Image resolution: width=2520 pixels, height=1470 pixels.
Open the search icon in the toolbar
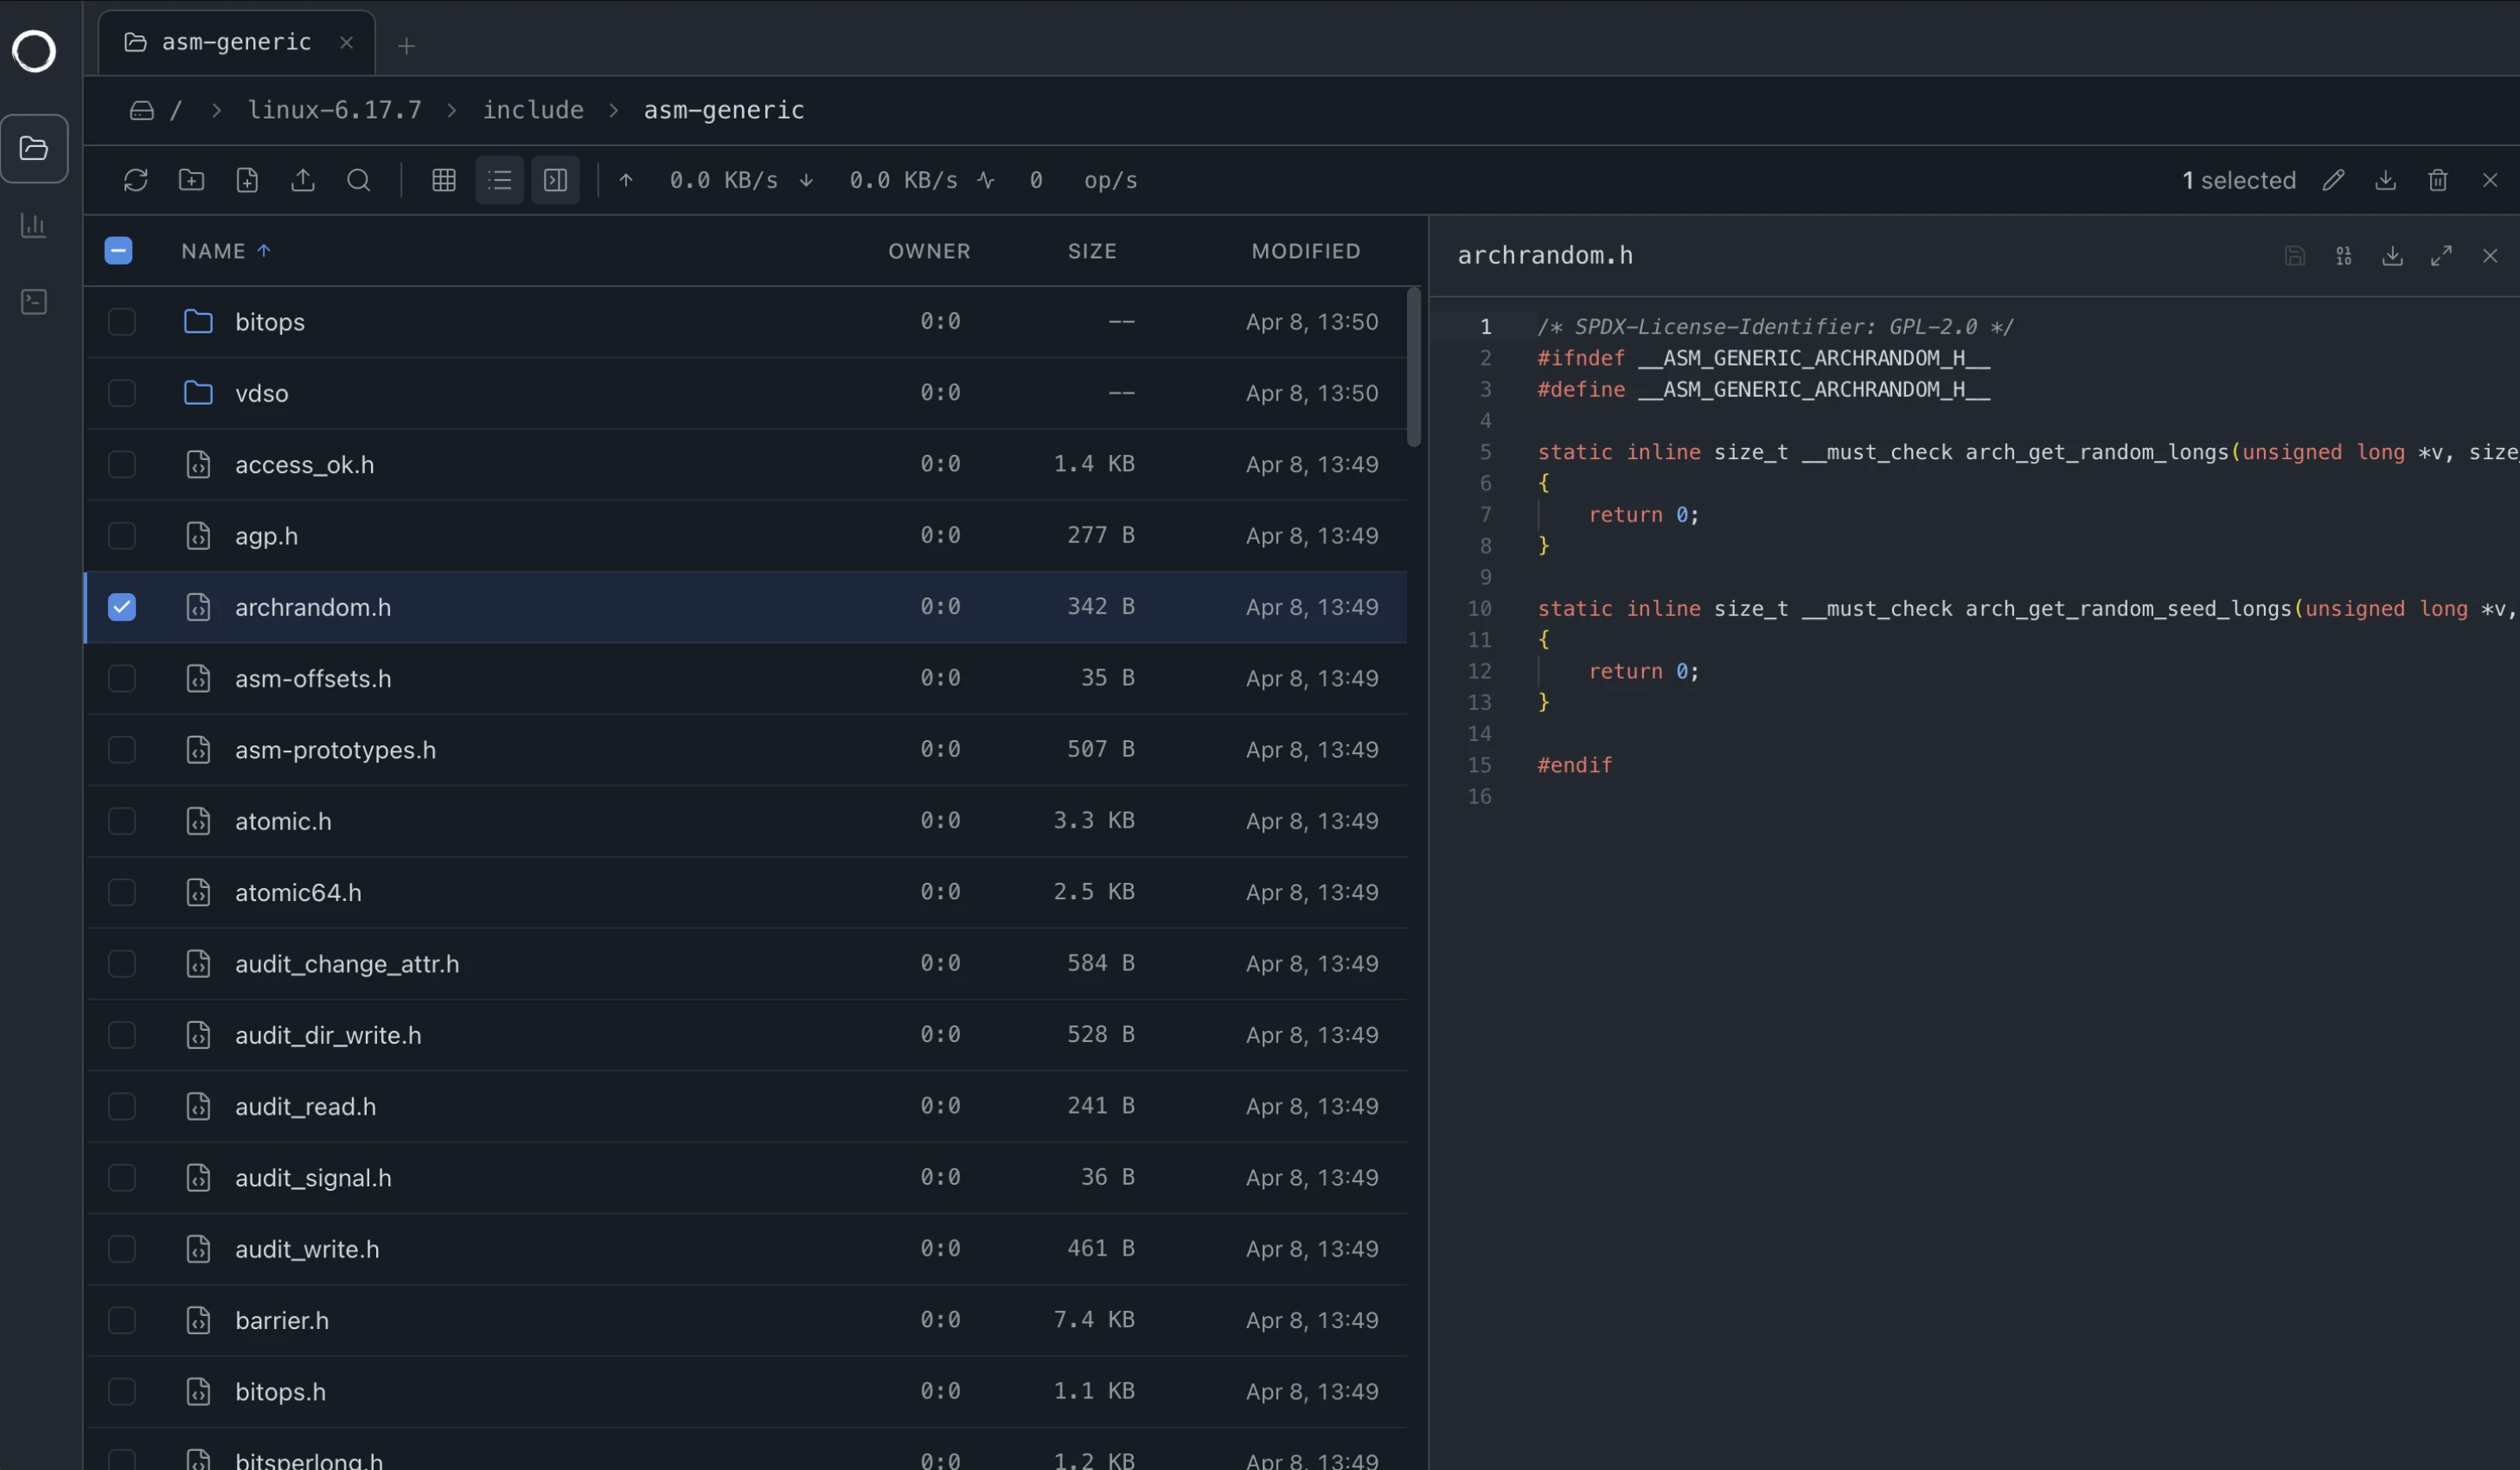pyautogui.click(x=359, y=180)
